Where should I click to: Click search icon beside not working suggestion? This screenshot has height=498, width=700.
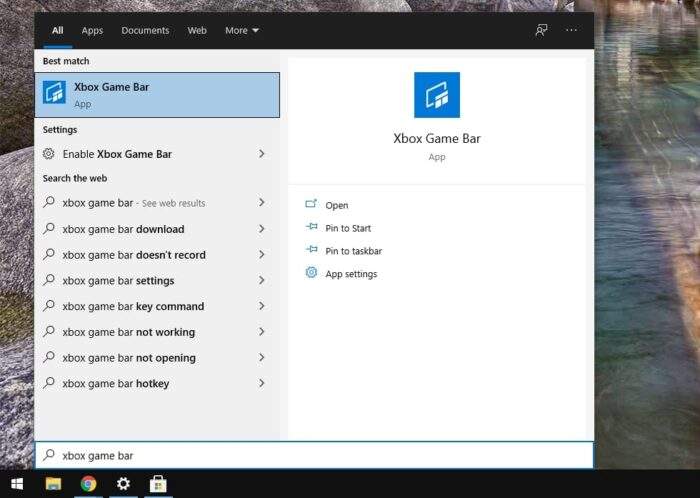click(x=49, y=331)
